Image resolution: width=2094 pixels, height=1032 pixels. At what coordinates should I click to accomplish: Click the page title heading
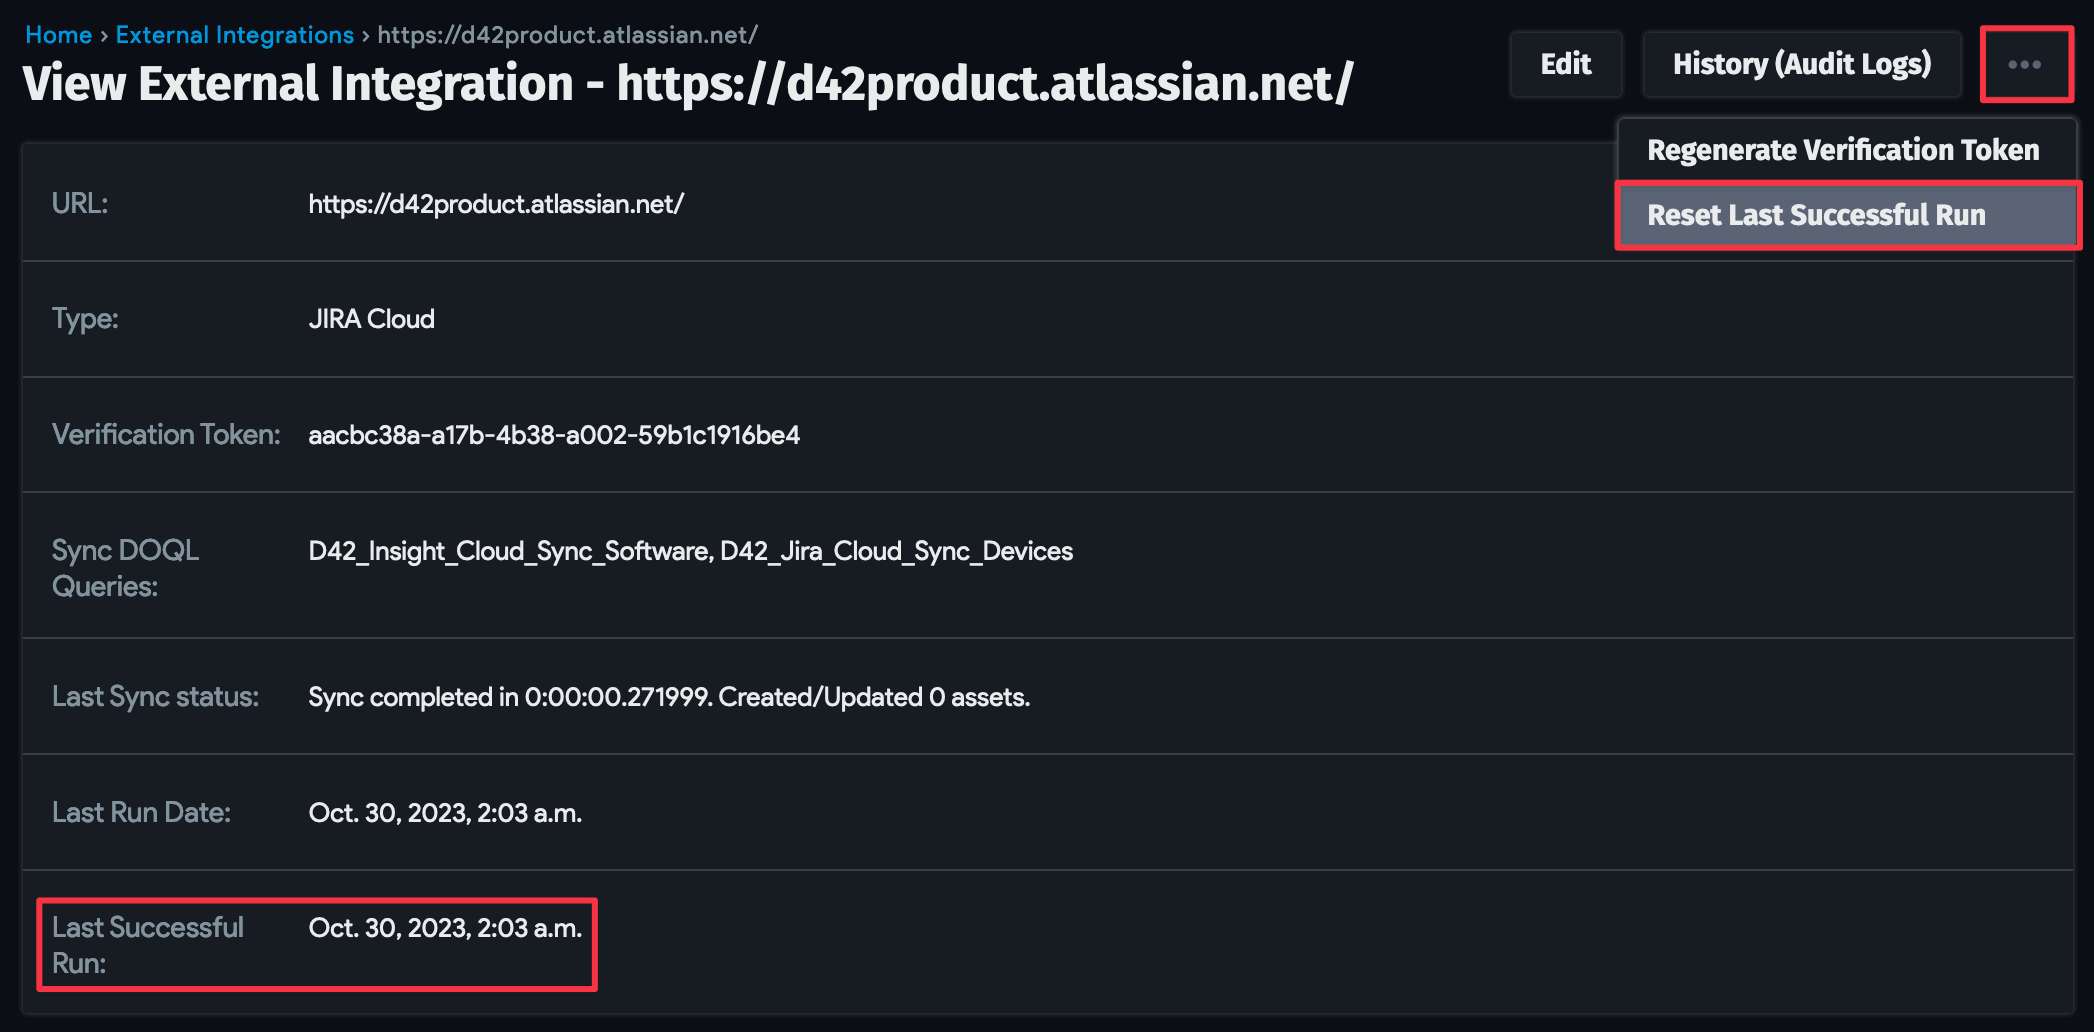[687, 83]
